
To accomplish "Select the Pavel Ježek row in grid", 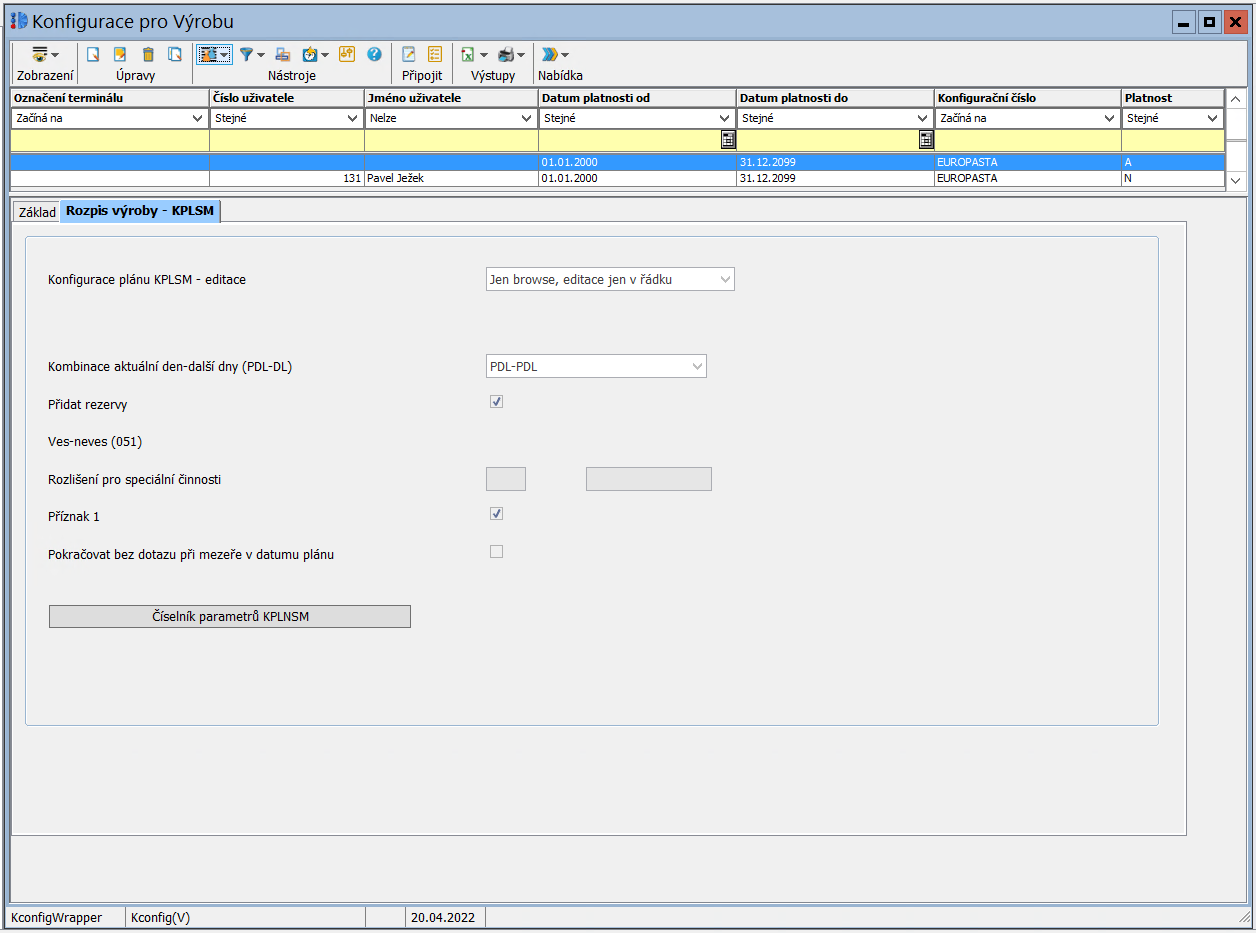I will pos(451,178).
